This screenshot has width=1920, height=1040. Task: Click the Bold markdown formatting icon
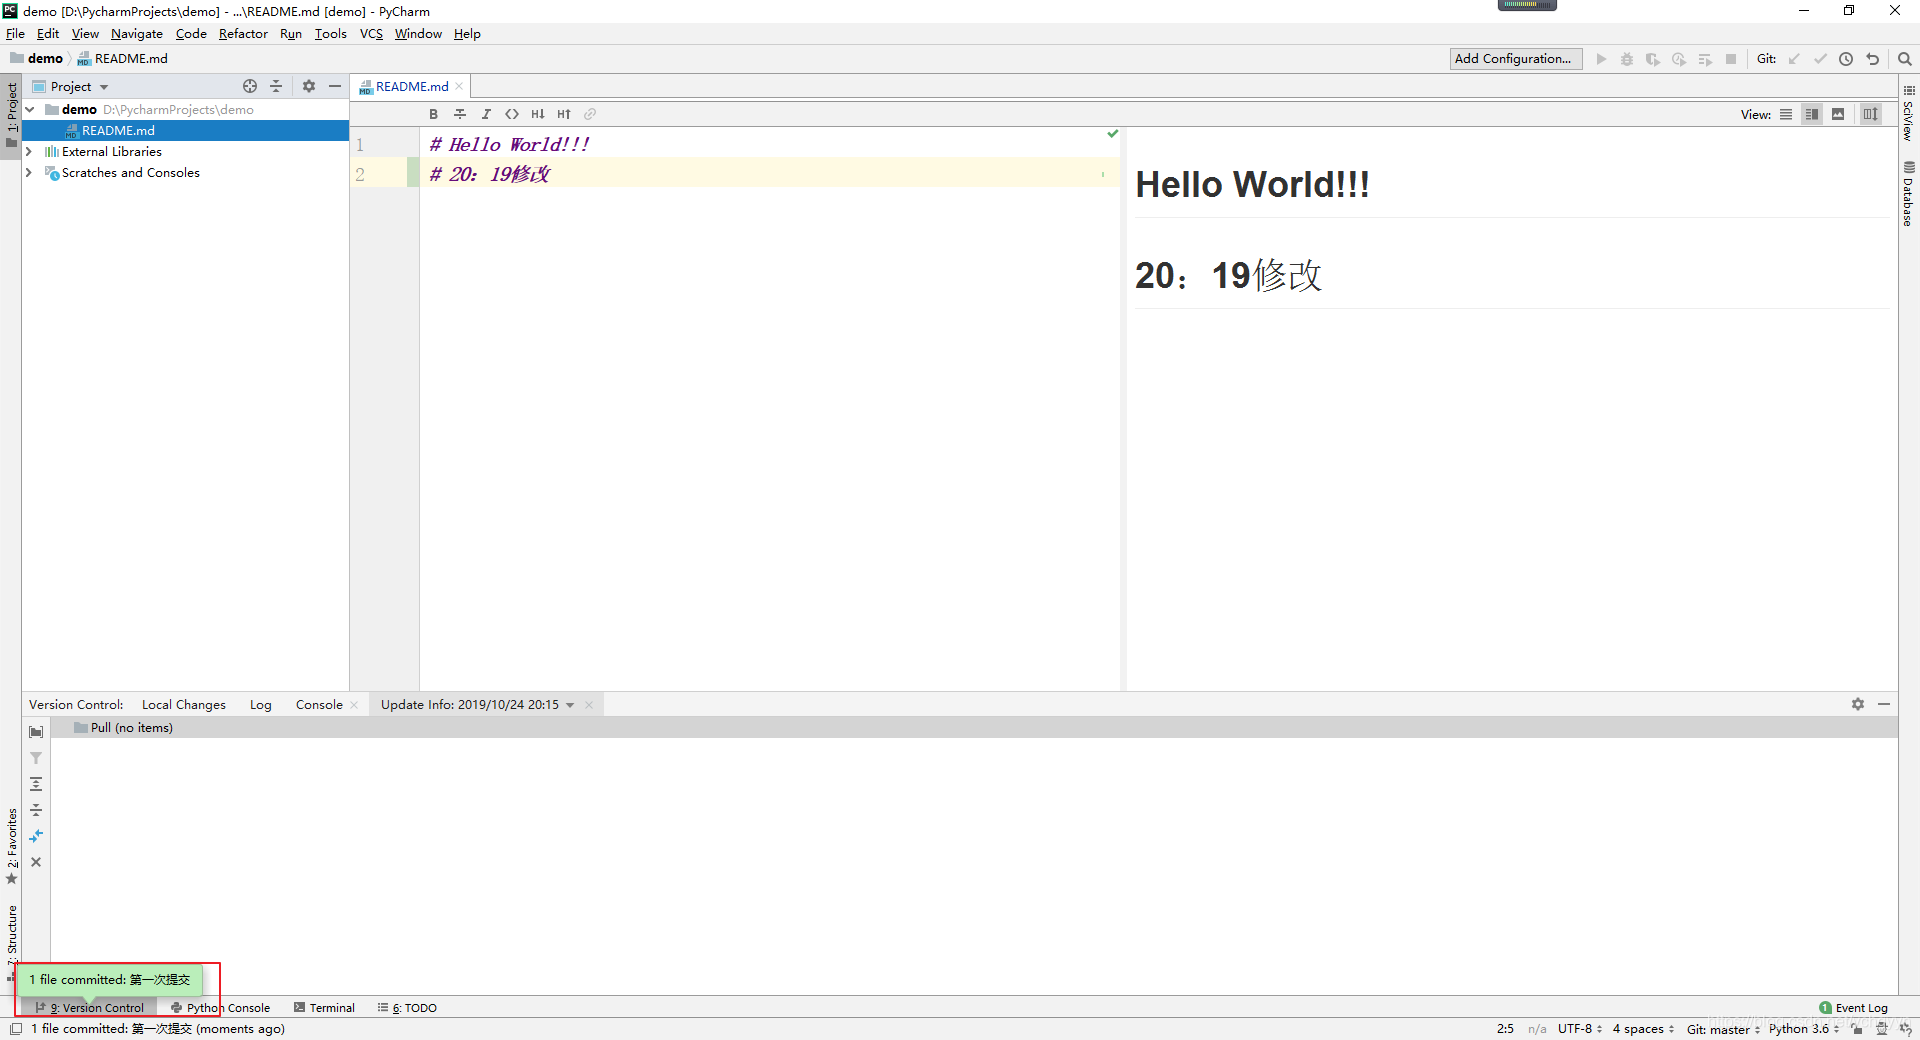434,114
